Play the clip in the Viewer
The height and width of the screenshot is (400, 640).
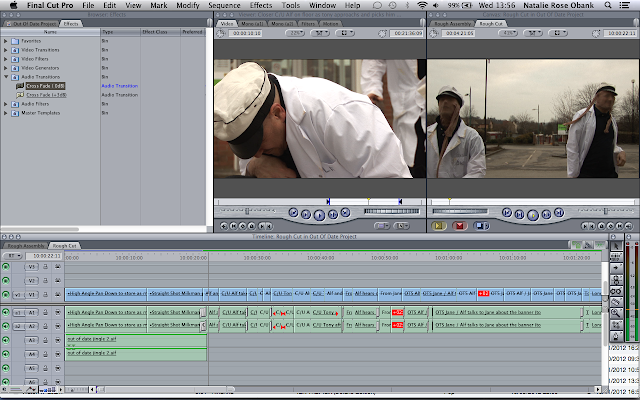click(319, 214)
